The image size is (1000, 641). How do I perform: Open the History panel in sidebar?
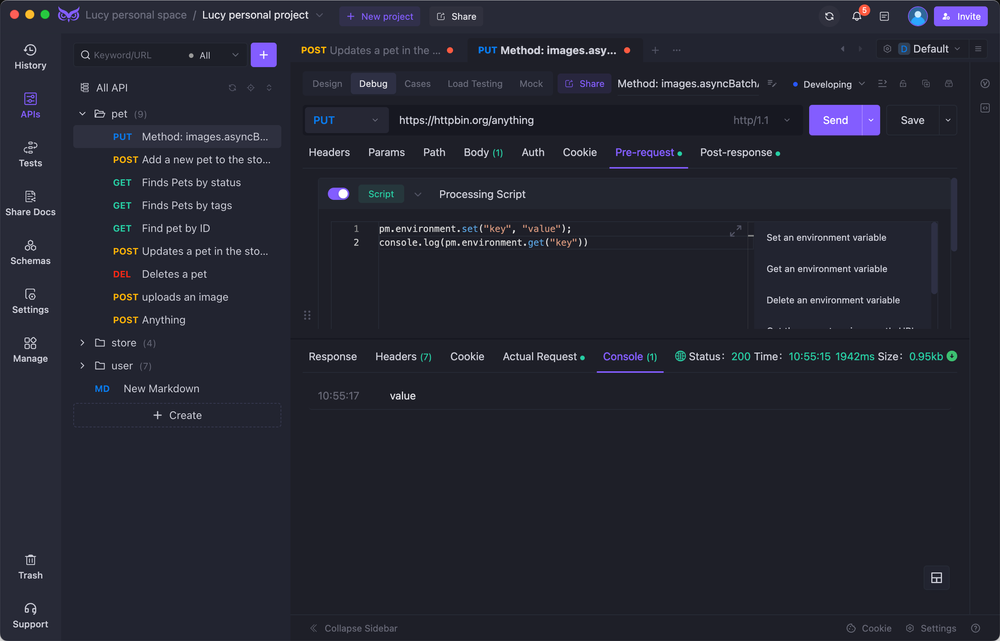tap(30, 56)
